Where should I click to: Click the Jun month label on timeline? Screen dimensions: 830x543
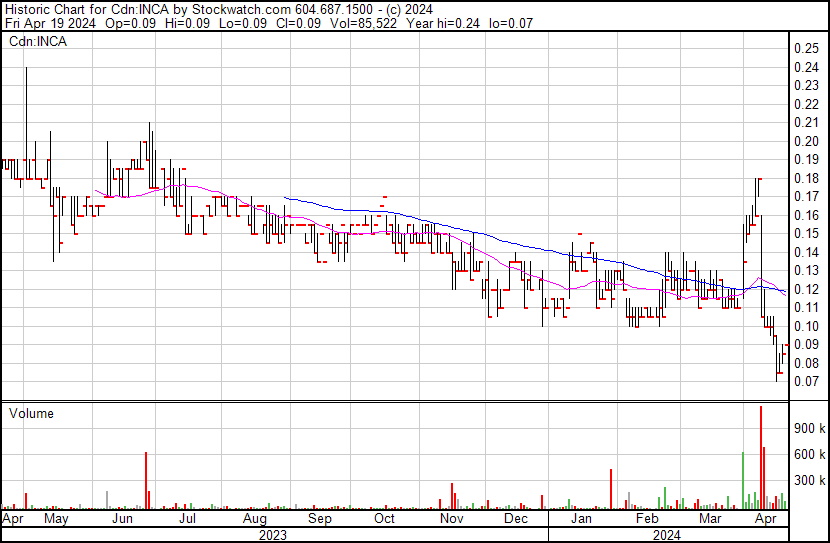(121, 520)
